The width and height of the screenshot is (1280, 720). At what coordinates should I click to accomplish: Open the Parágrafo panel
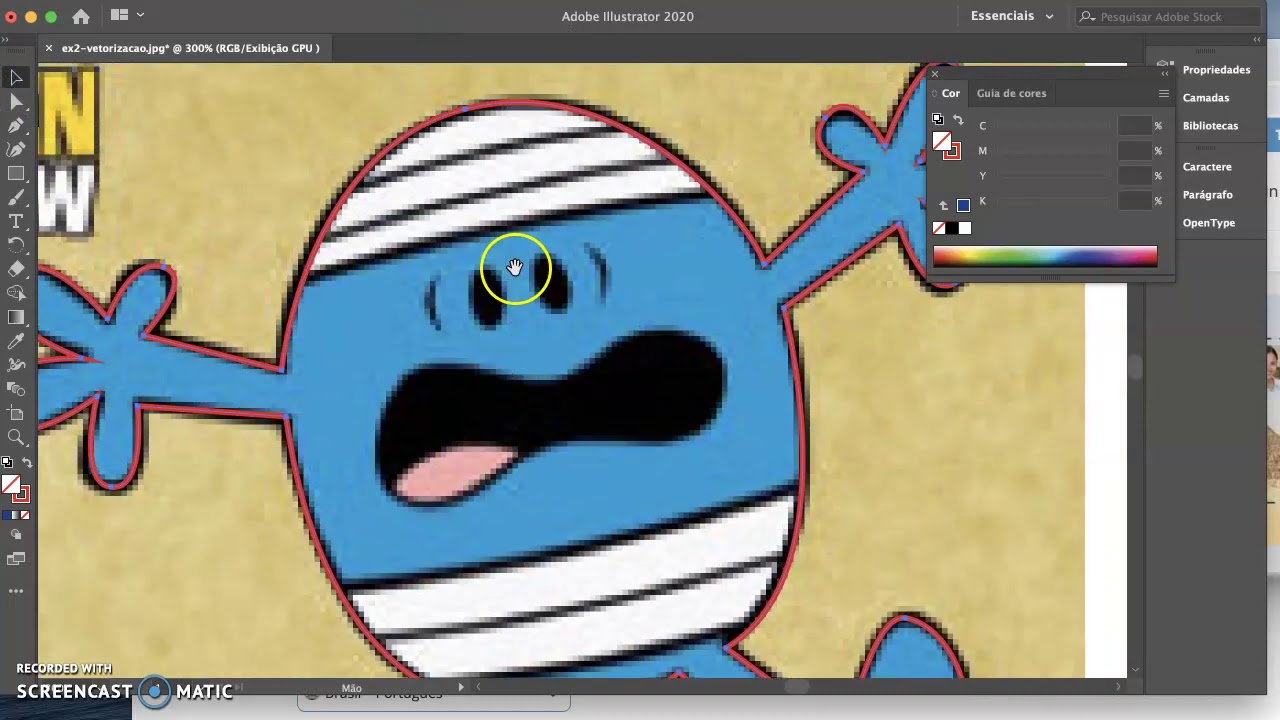pos(1208,195)
